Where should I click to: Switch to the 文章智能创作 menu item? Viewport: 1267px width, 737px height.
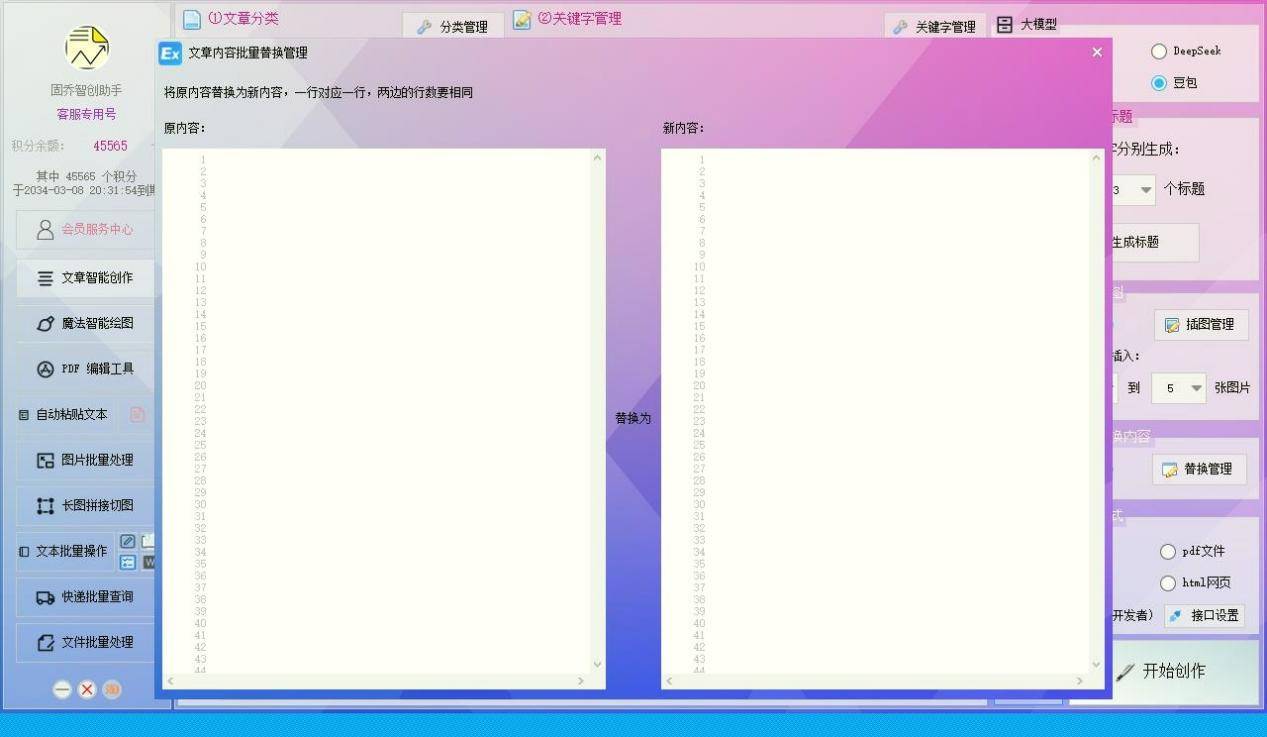[x=86, y=278]
